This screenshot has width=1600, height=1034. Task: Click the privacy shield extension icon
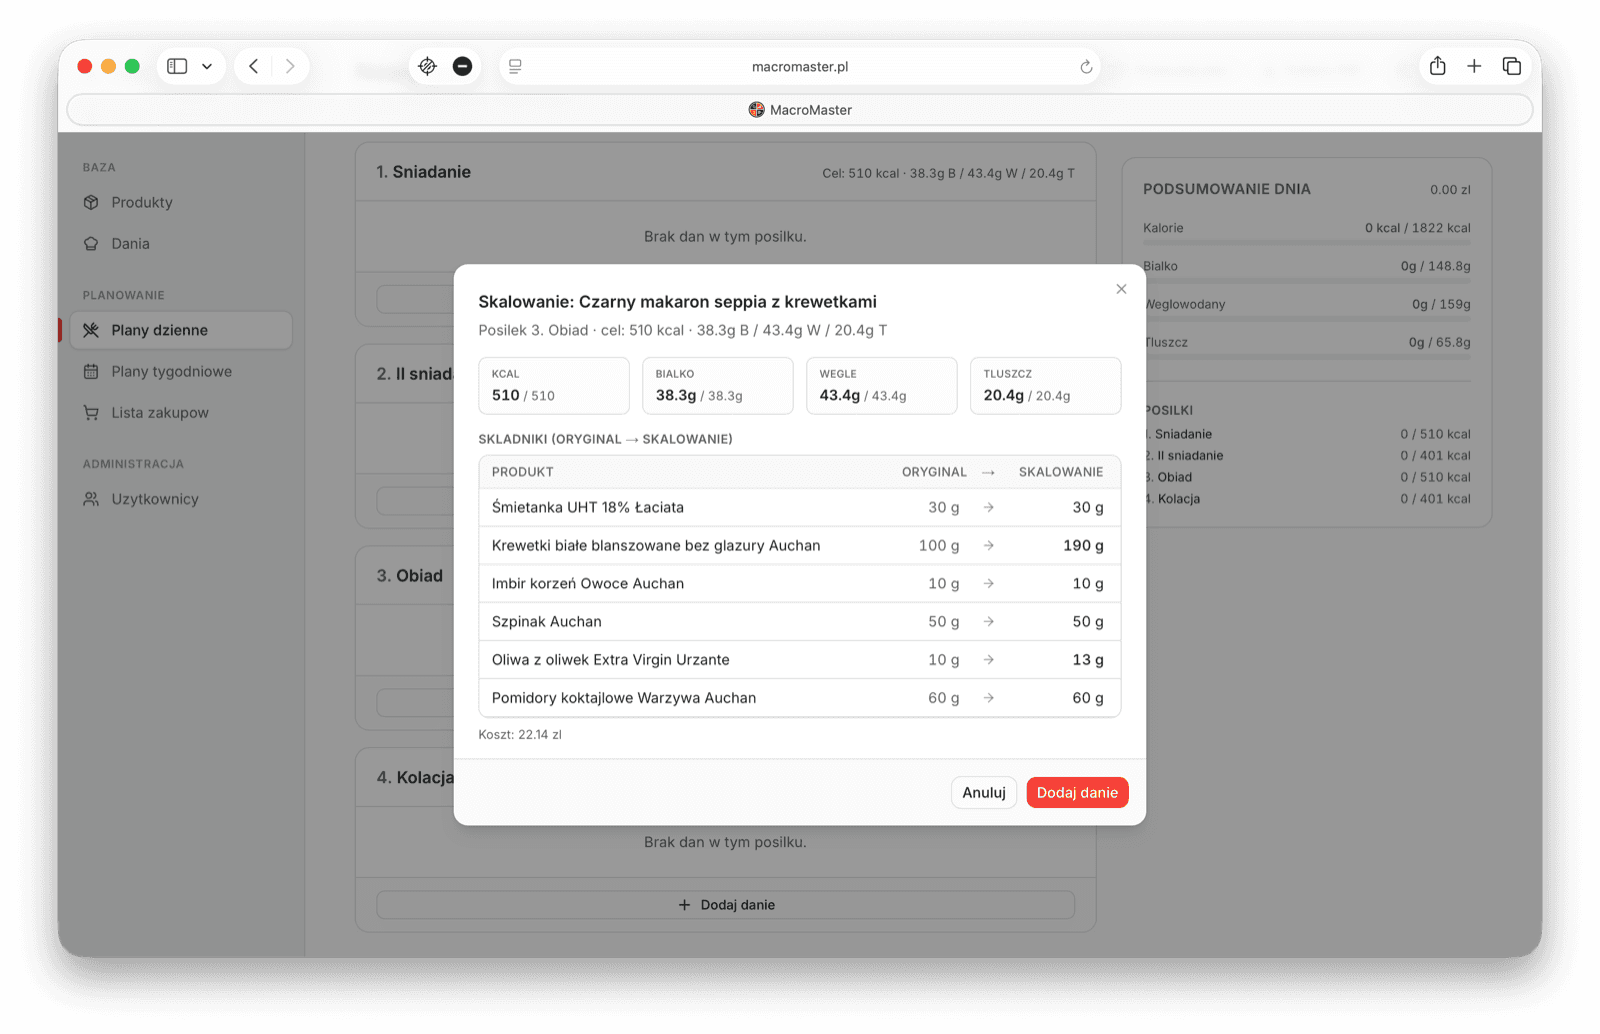427,66
